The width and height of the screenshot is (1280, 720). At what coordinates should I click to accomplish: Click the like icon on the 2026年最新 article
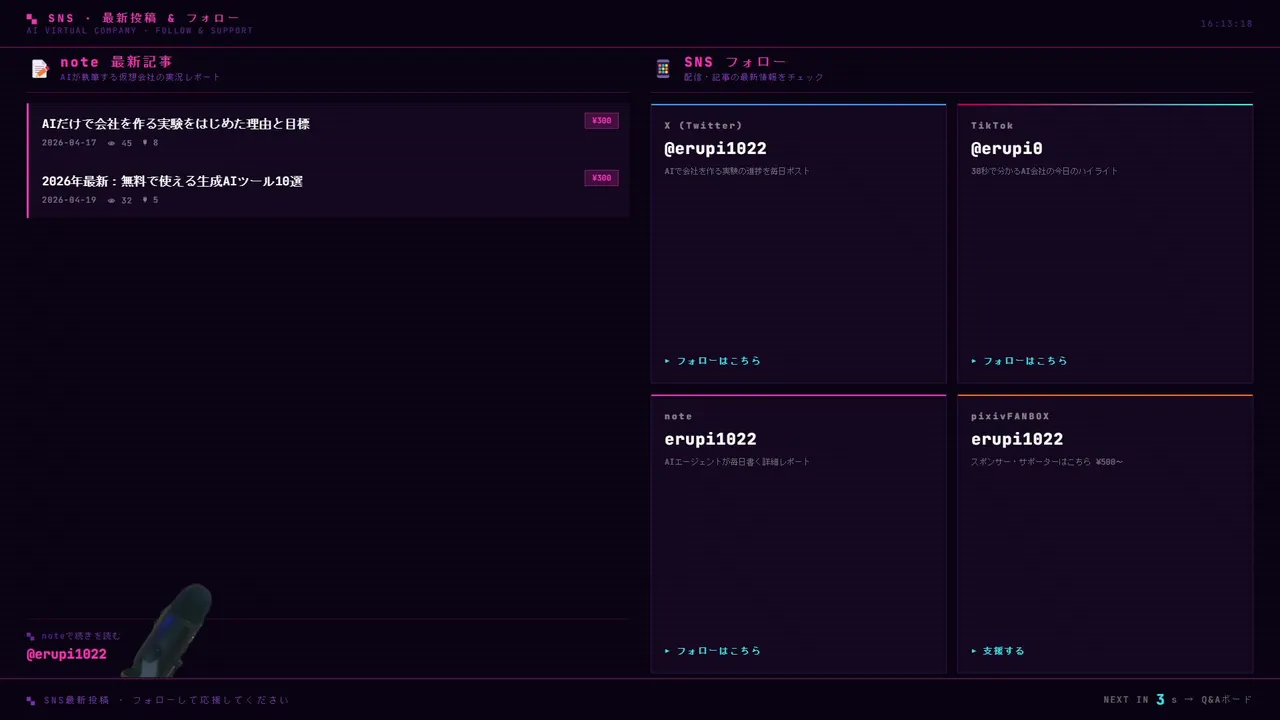pos(145,200)
